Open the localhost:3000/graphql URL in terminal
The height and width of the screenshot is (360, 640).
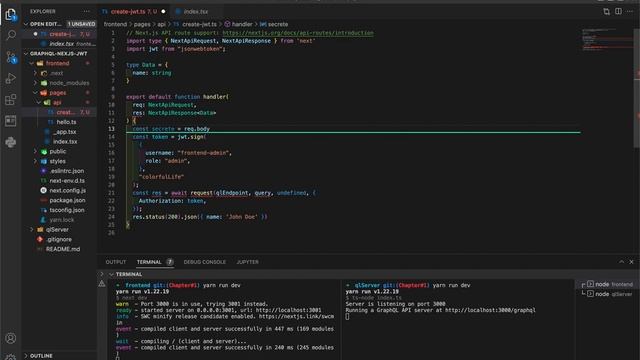(490, 310)
